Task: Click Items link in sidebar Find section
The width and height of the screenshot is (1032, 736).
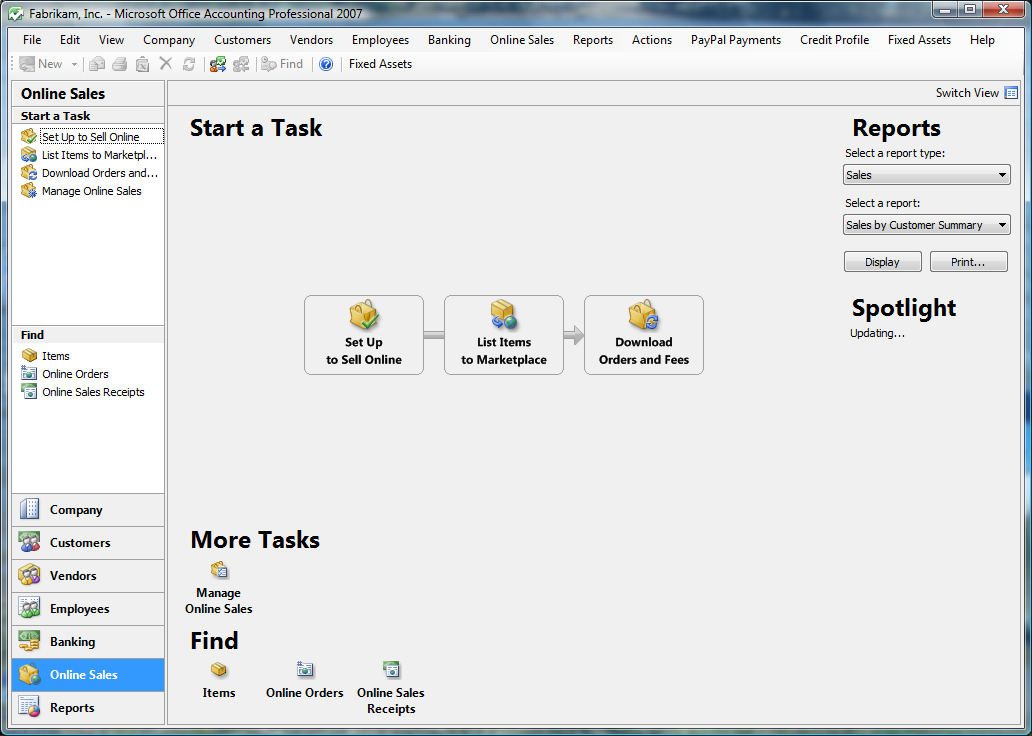Action: click(x=46, y=355)
